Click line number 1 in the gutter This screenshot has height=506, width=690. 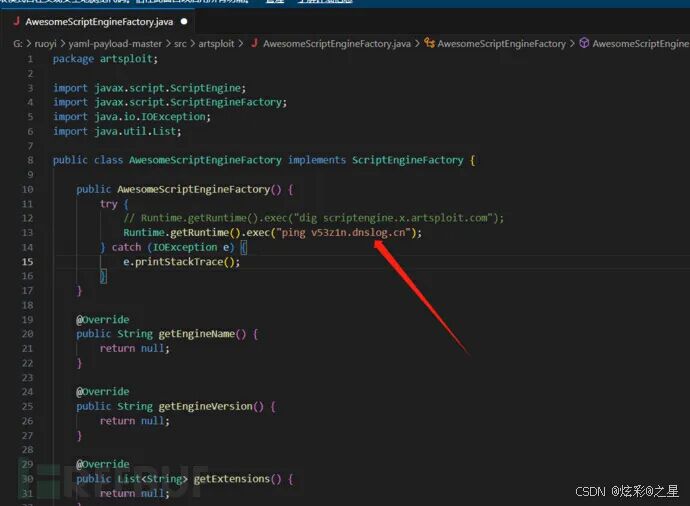[30, 59]
